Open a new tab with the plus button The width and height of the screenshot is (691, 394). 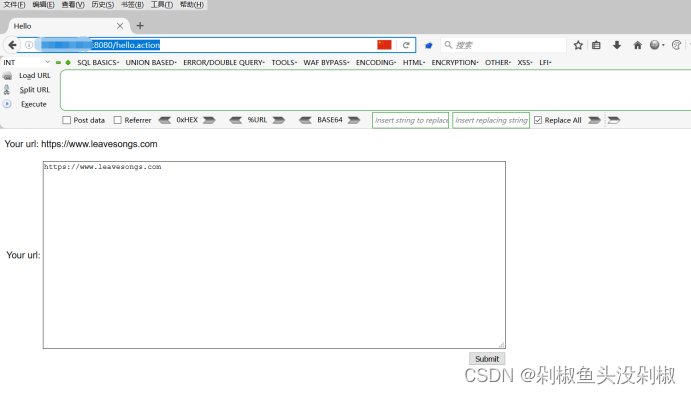[140, 26]
